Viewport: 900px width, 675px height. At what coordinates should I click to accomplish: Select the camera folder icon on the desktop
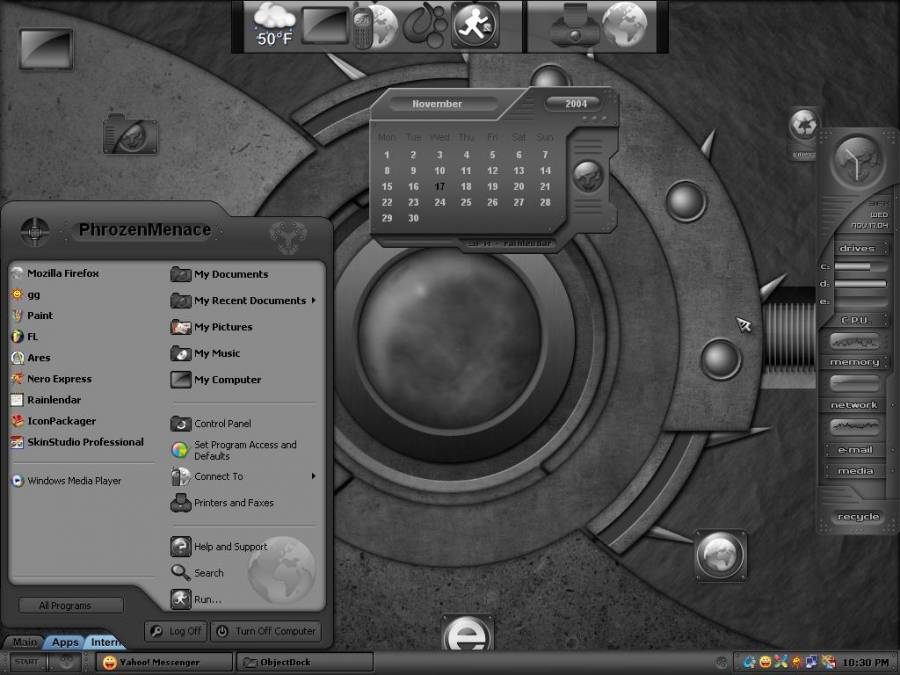pos(130,134)
